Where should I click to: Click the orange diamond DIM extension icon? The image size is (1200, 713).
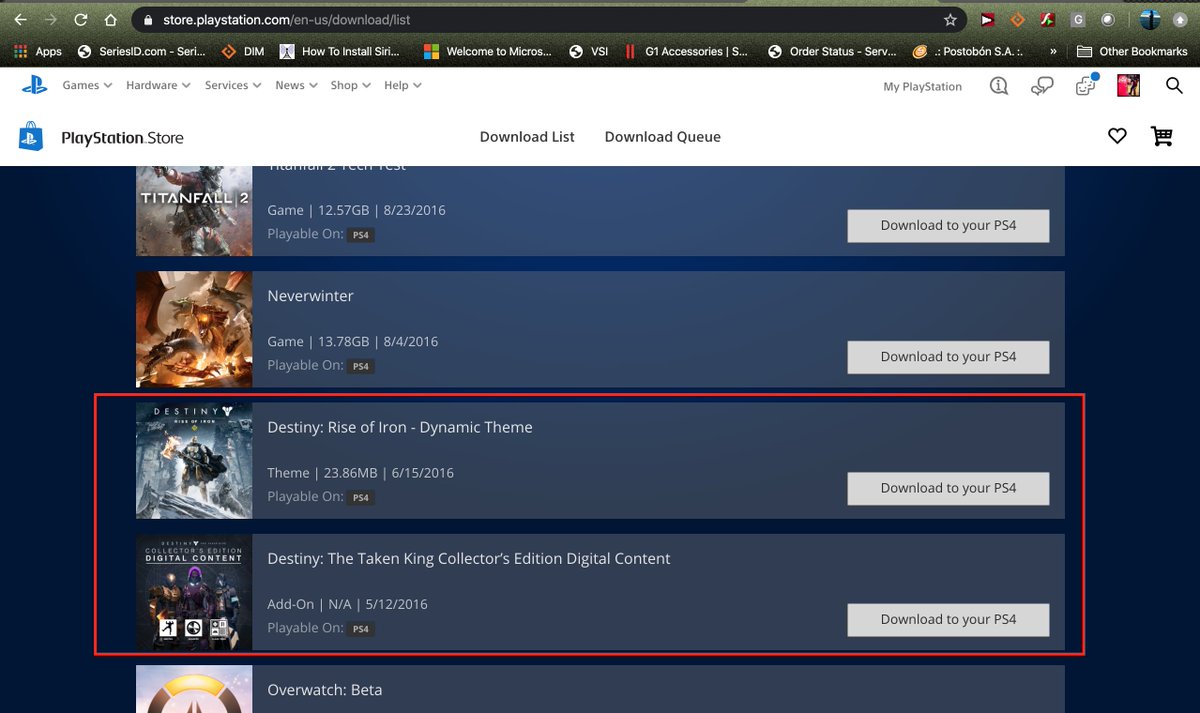pos(1018,19)
